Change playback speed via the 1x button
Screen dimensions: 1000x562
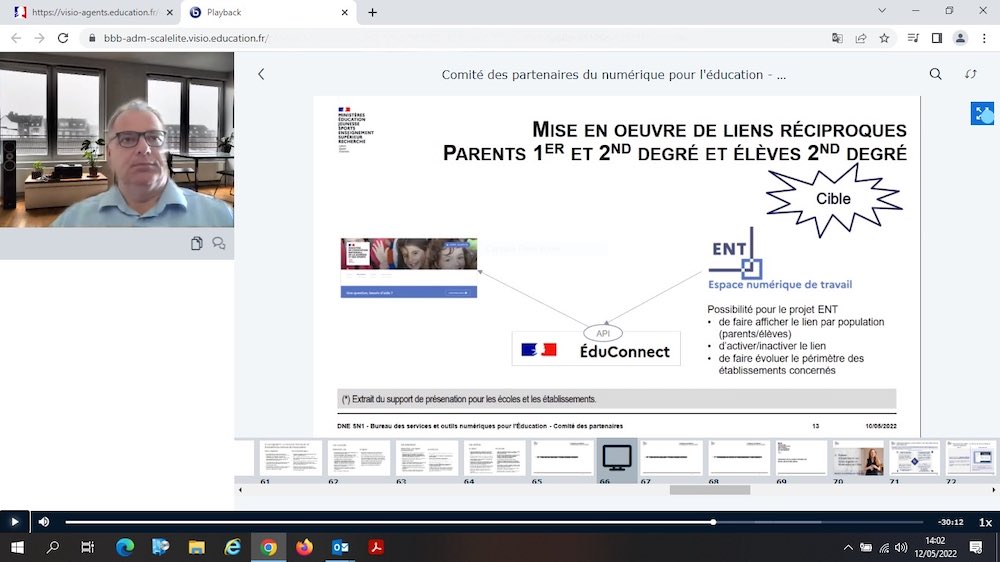pyautogui.click(x=985, y=522)
